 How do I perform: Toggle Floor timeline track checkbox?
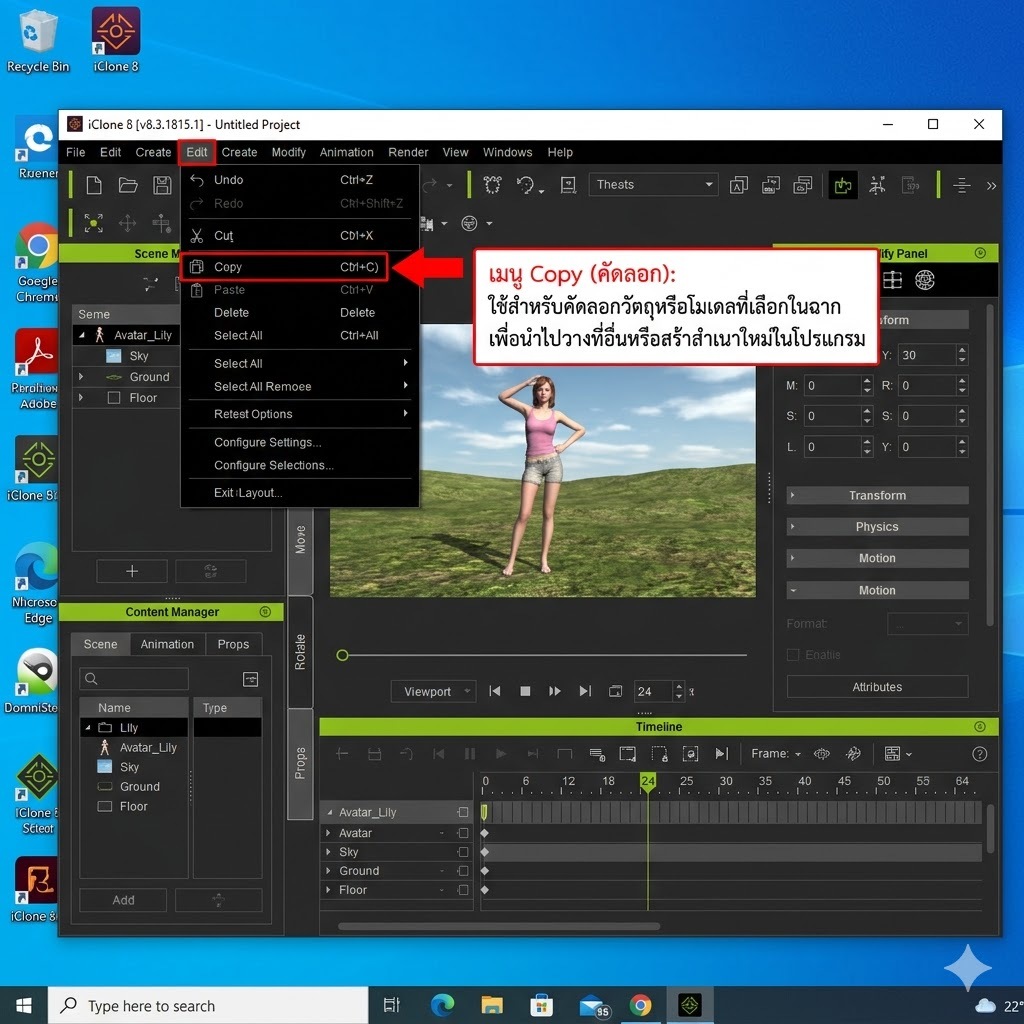click(x=463, y=890)
